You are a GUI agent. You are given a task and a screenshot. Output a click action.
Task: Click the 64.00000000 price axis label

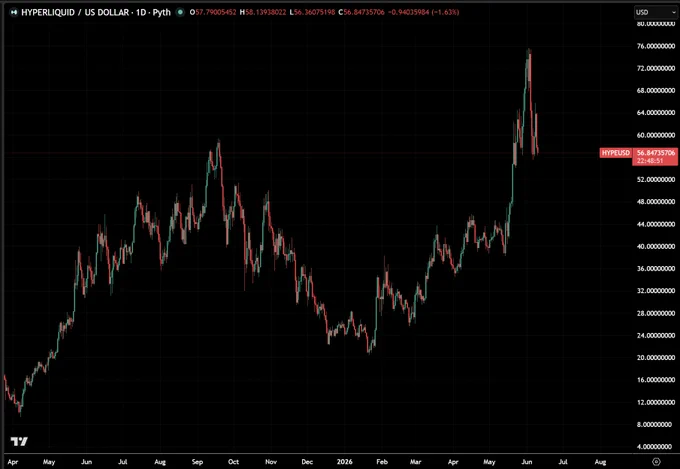[656, 112]
